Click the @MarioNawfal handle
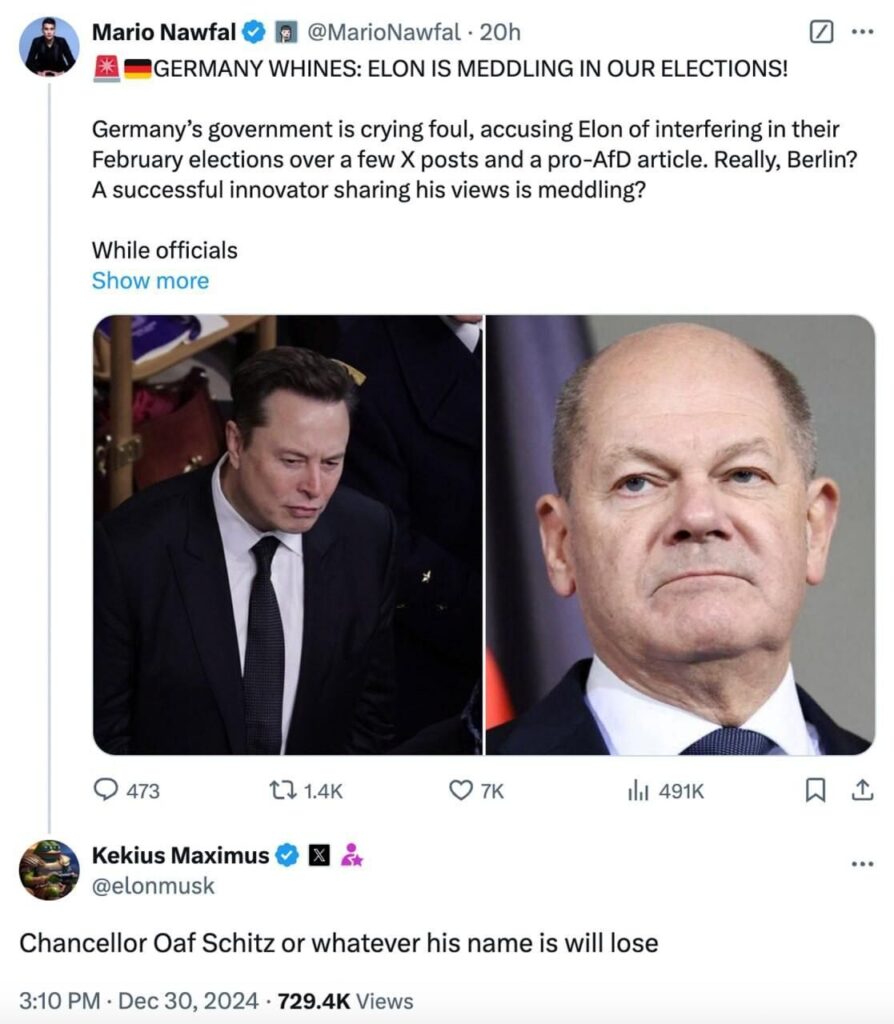The height and width of the screenshot is (1024, 894). point(383,32)
